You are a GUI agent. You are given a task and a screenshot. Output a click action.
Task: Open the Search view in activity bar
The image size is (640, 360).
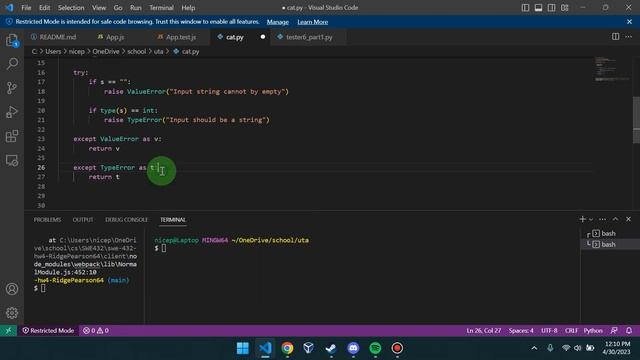tap(12, 64)
